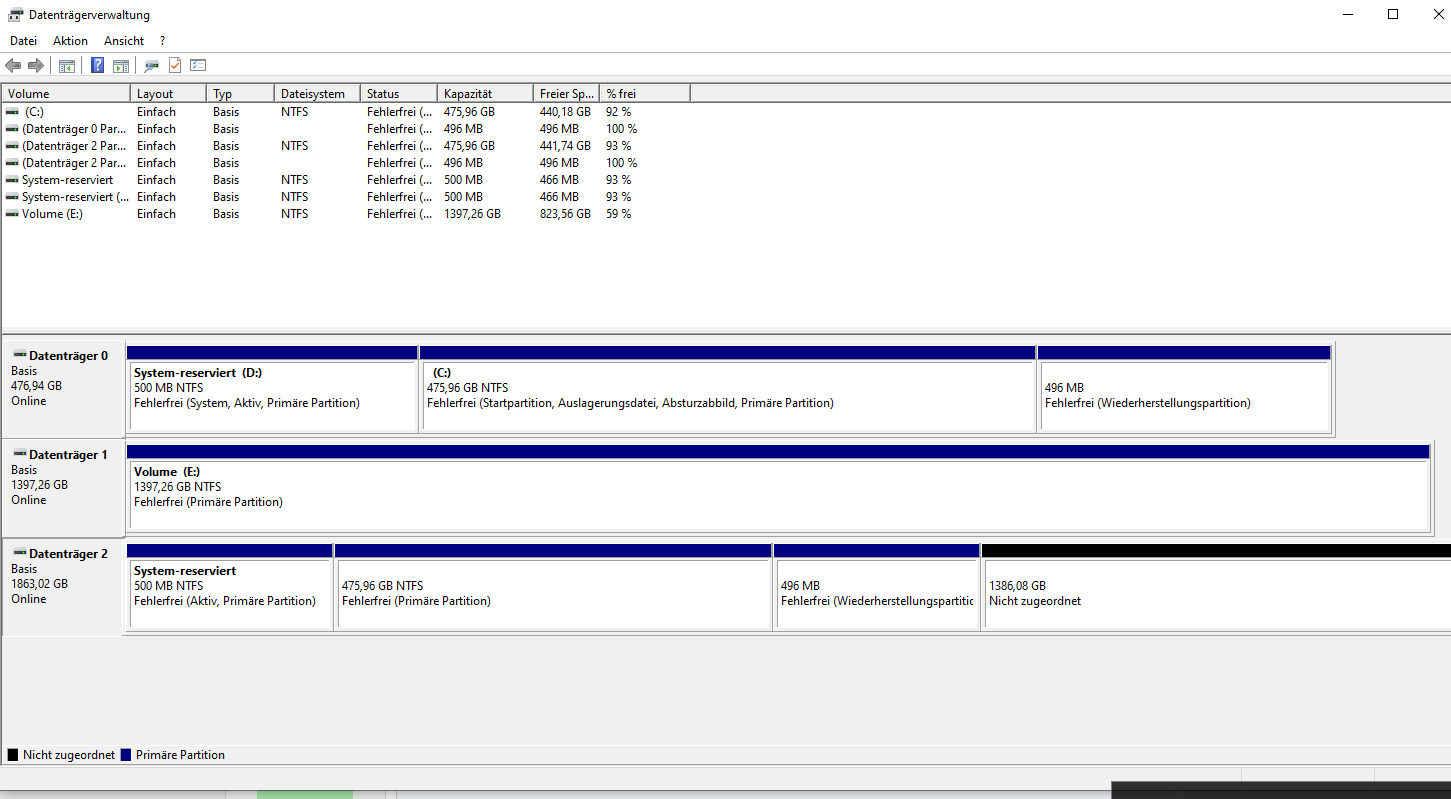Click the checkmark document toolbar icon
Viewport: 1451px width, 799px height.
174,65
